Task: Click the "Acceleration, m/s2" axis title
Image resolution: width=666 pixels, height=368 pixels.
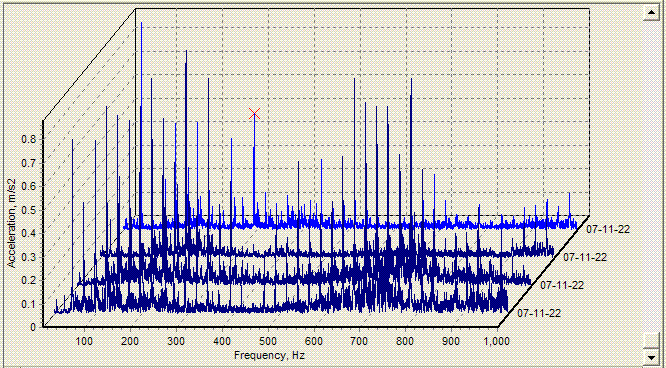Action: point(12,223)
